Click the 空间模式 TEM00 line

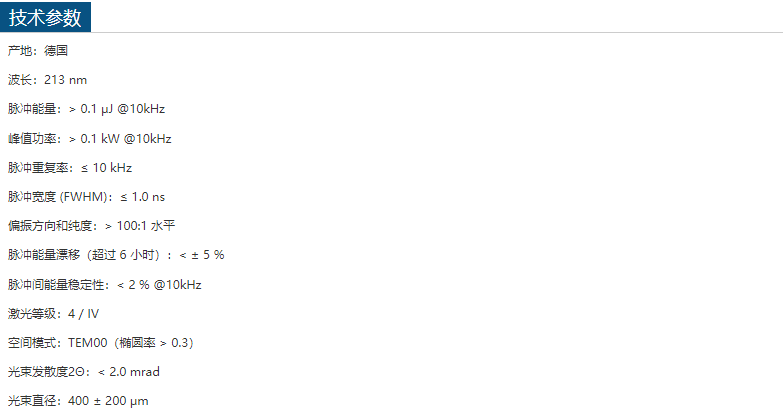(101, 343)
